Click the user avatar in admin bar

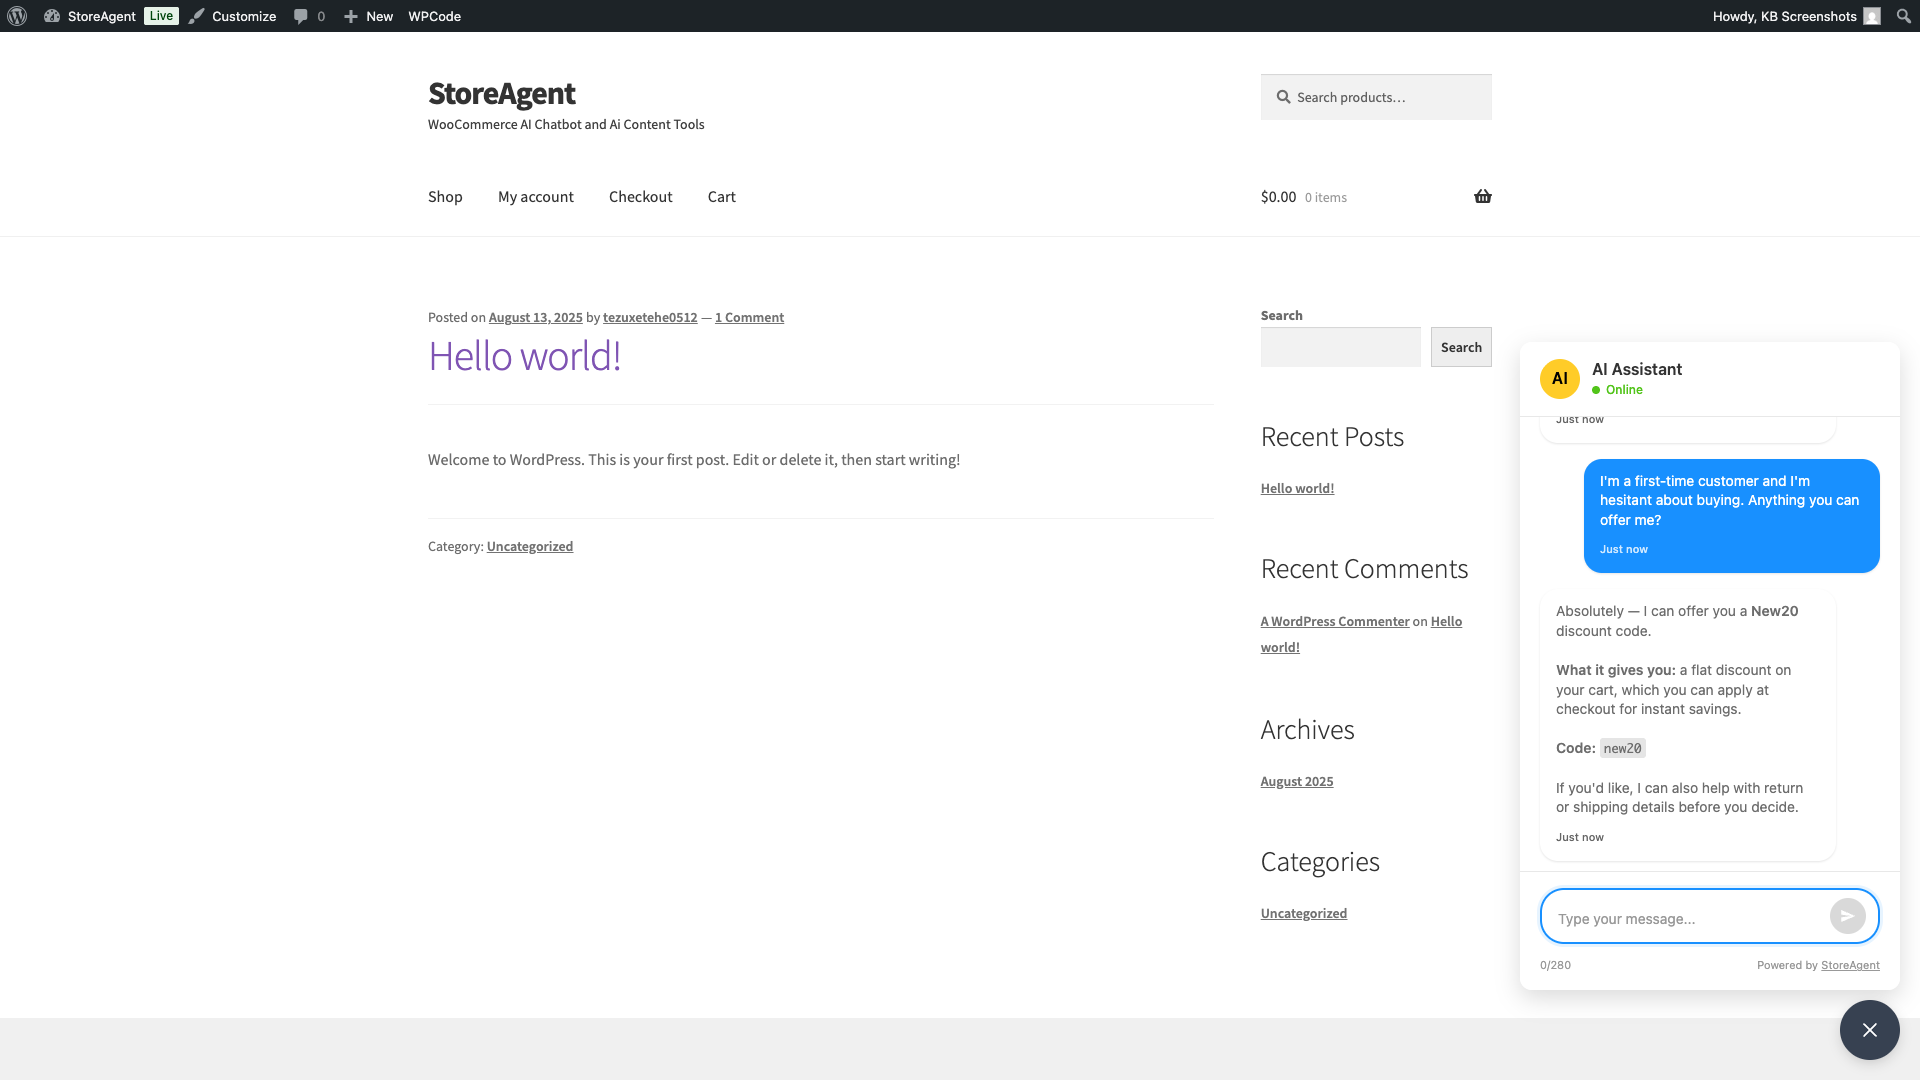coord(1872,16)
